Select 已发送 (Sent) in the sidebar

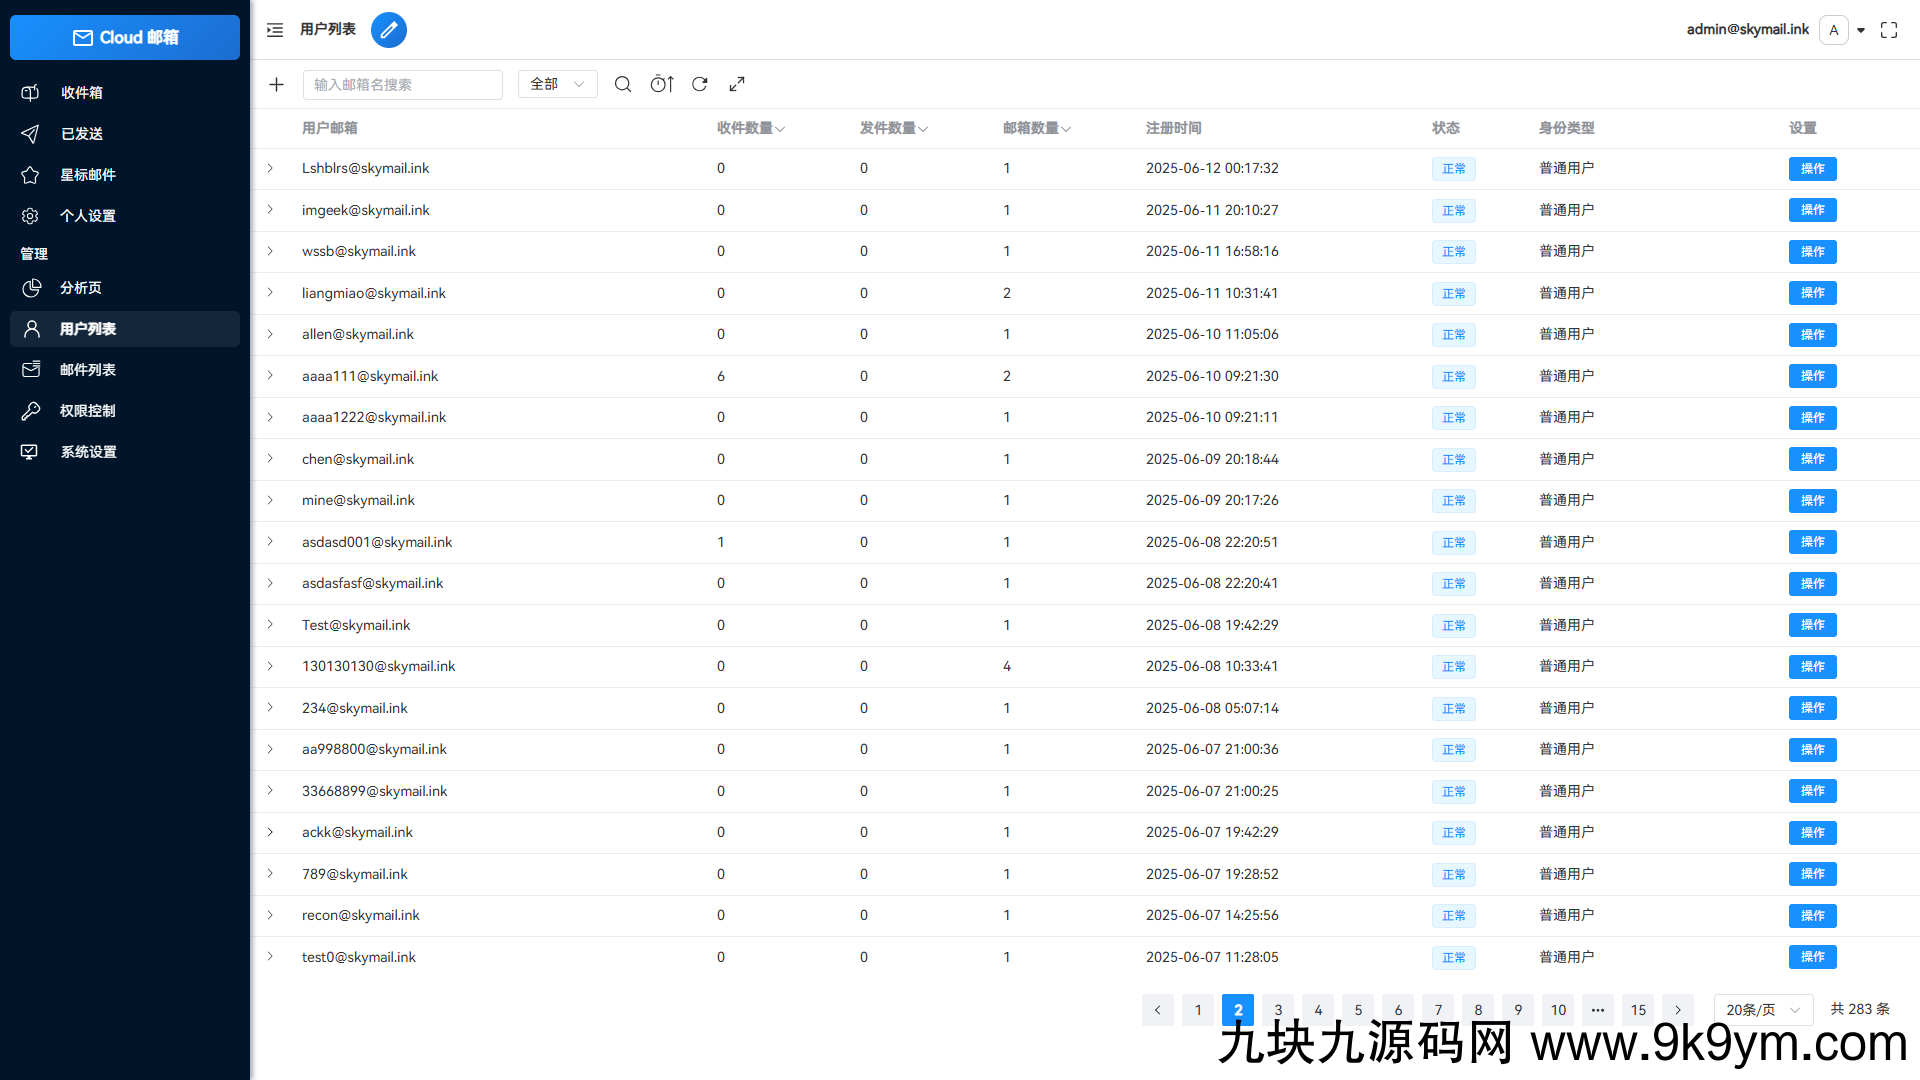[x=81, y=133]
